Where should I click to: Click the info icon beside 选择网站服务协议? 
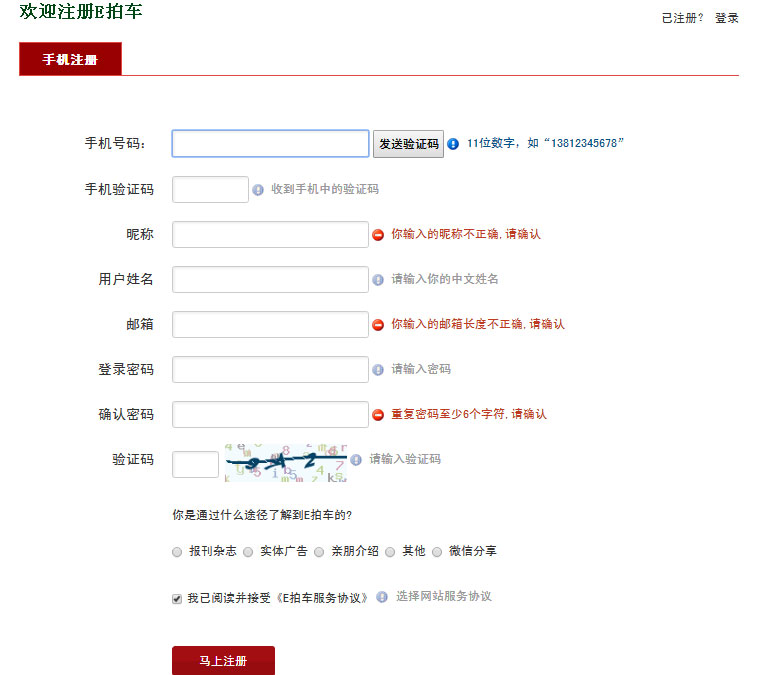click(x=382, y=597)
